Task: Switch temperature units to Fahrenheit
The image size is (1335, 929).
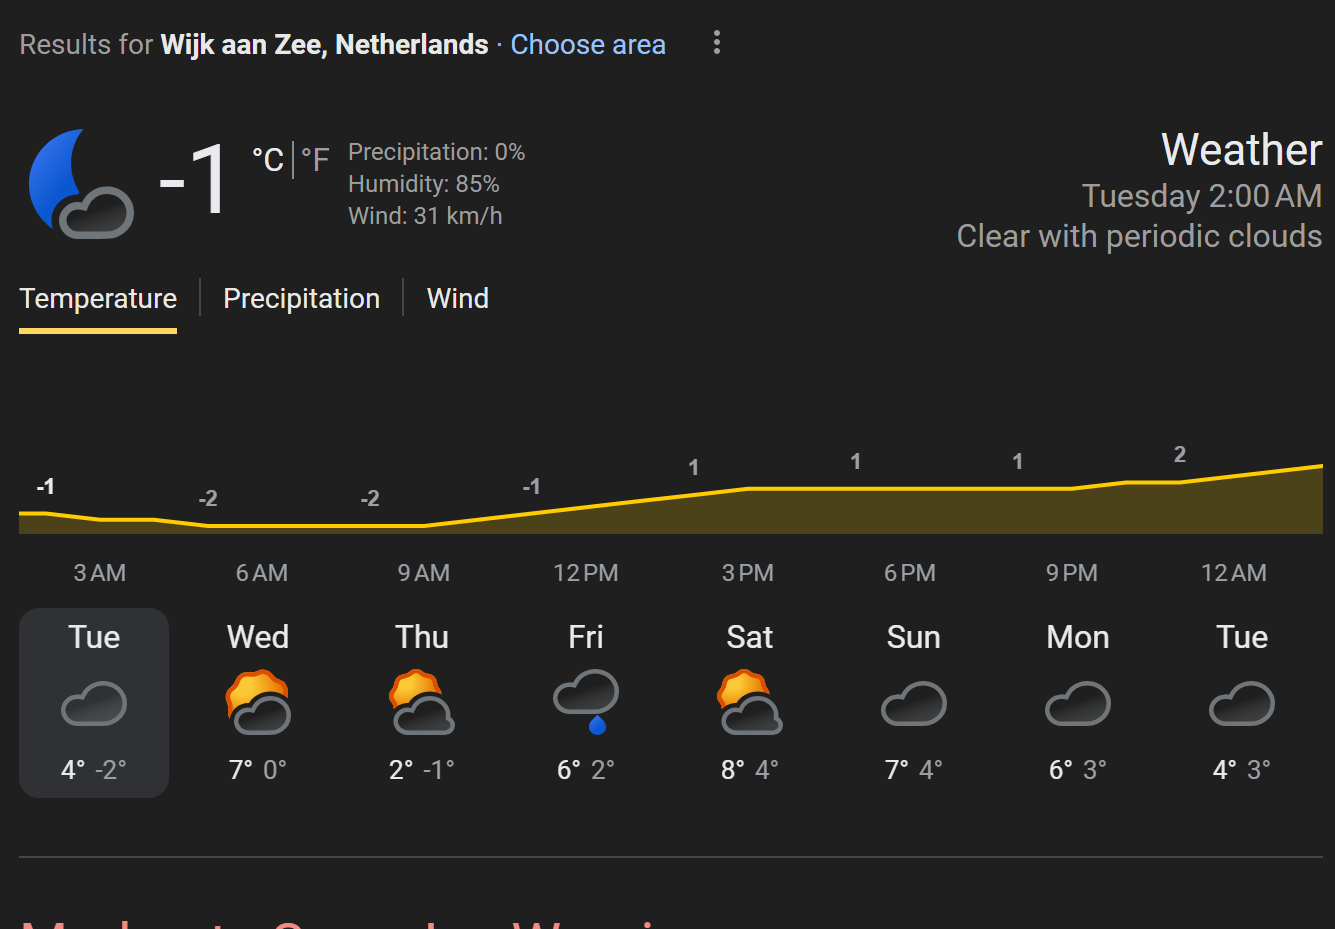Action: [315, 159]
